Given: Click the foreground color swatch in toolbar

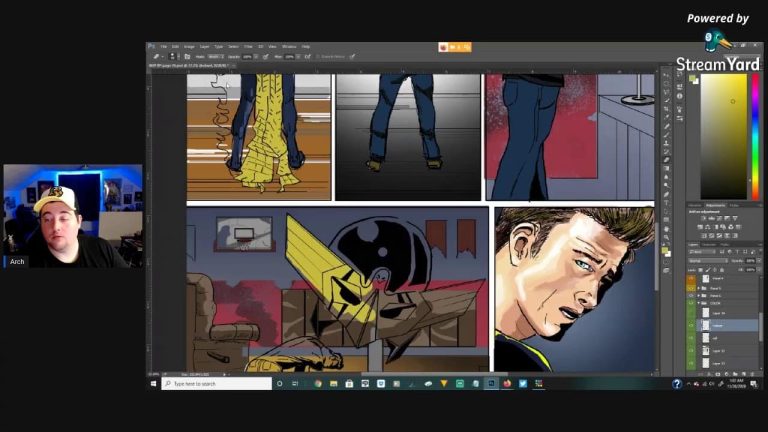Looking at the screenshot, I should 665,250.
